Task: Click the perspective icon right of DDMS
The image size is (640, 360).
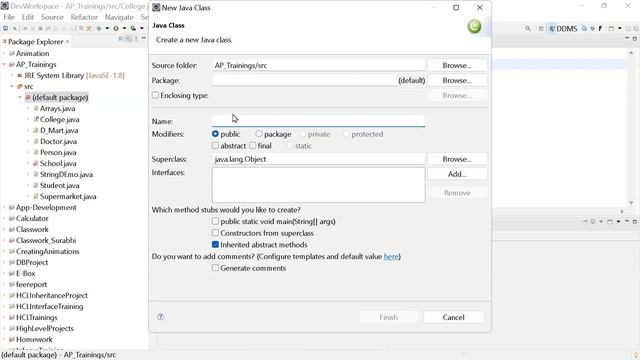Action: click(584, 29)
